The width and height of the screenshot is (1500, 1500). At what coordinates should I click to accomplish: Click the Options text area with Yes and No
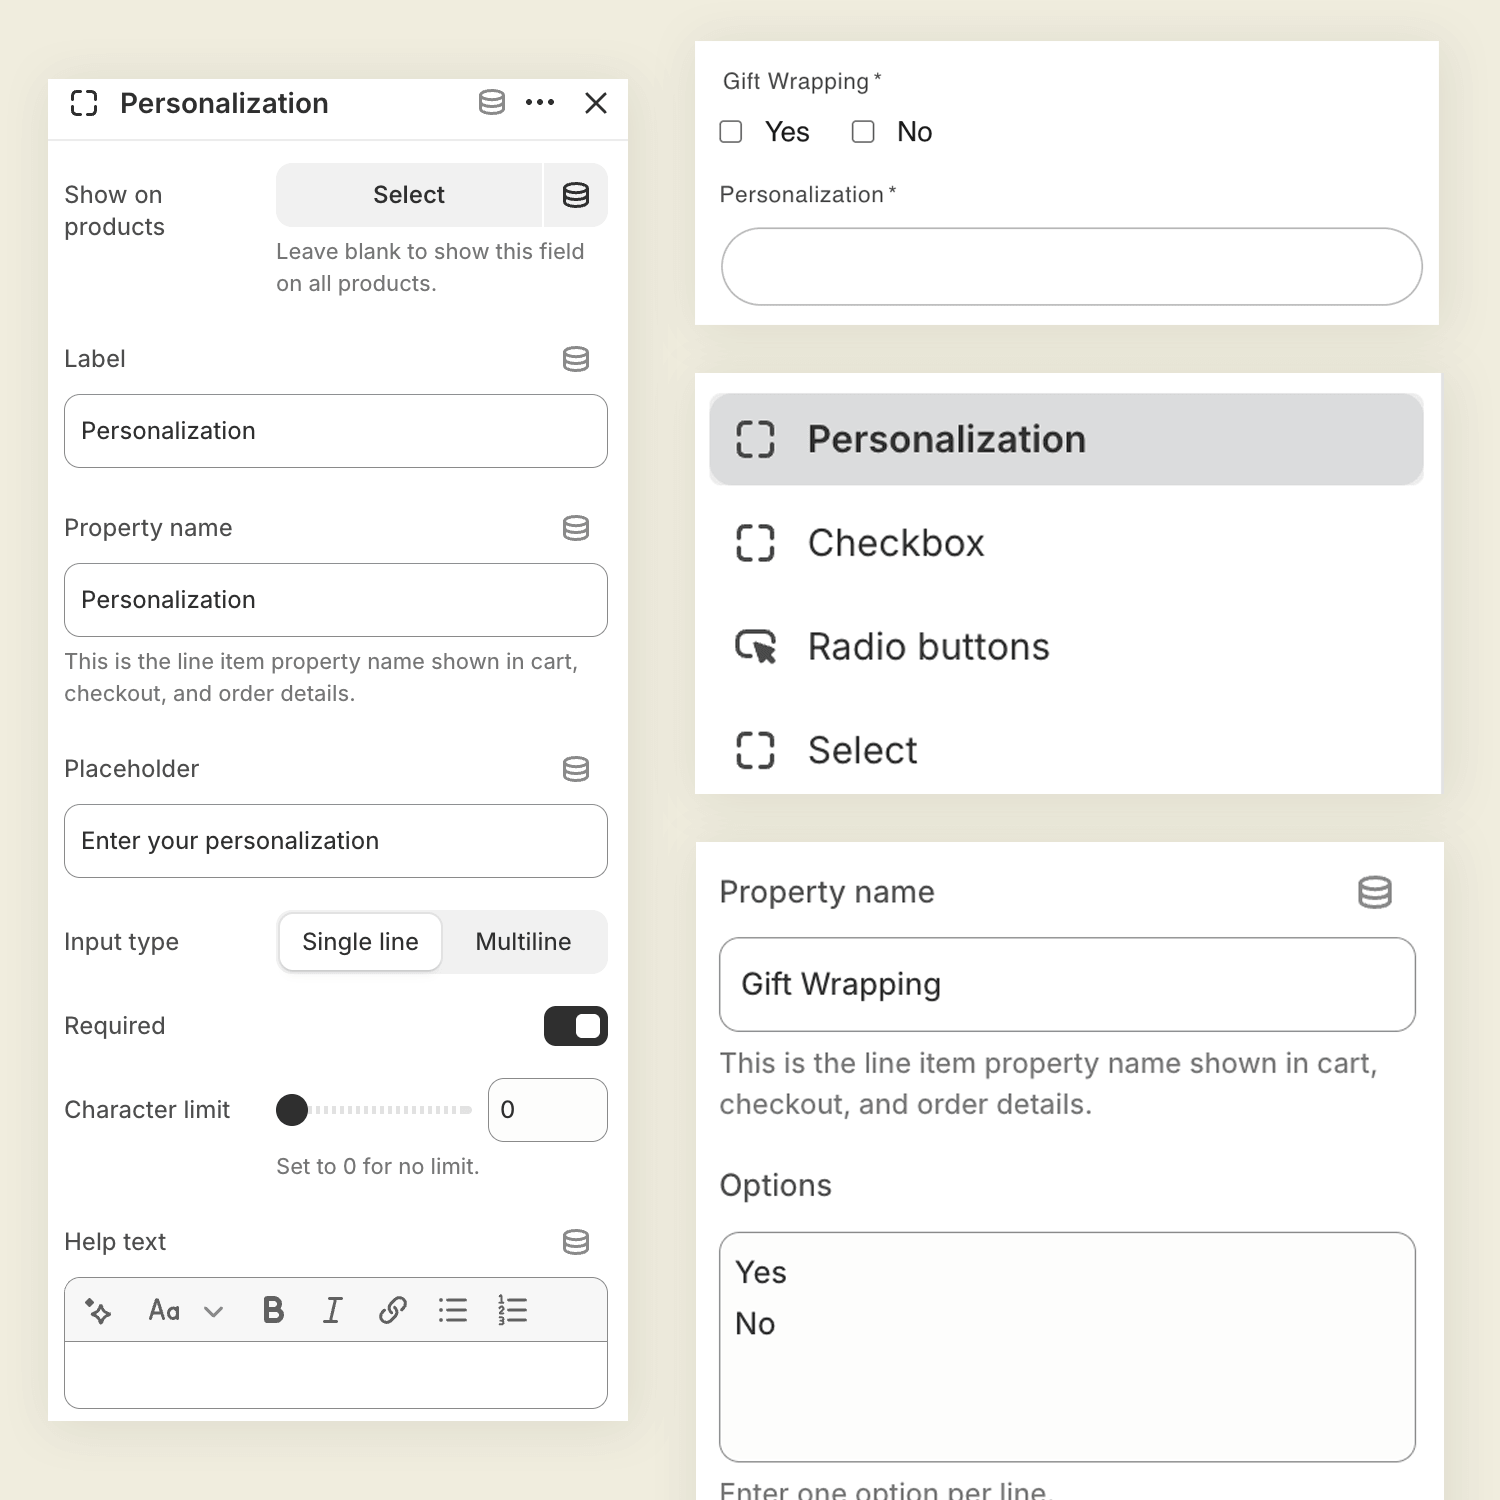pos(1068,1347)
